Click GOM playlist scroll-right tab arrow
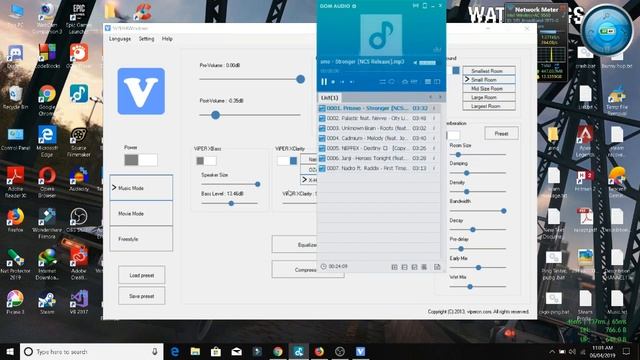The height and width of the screenshot is (360, 640). (440, 97)
